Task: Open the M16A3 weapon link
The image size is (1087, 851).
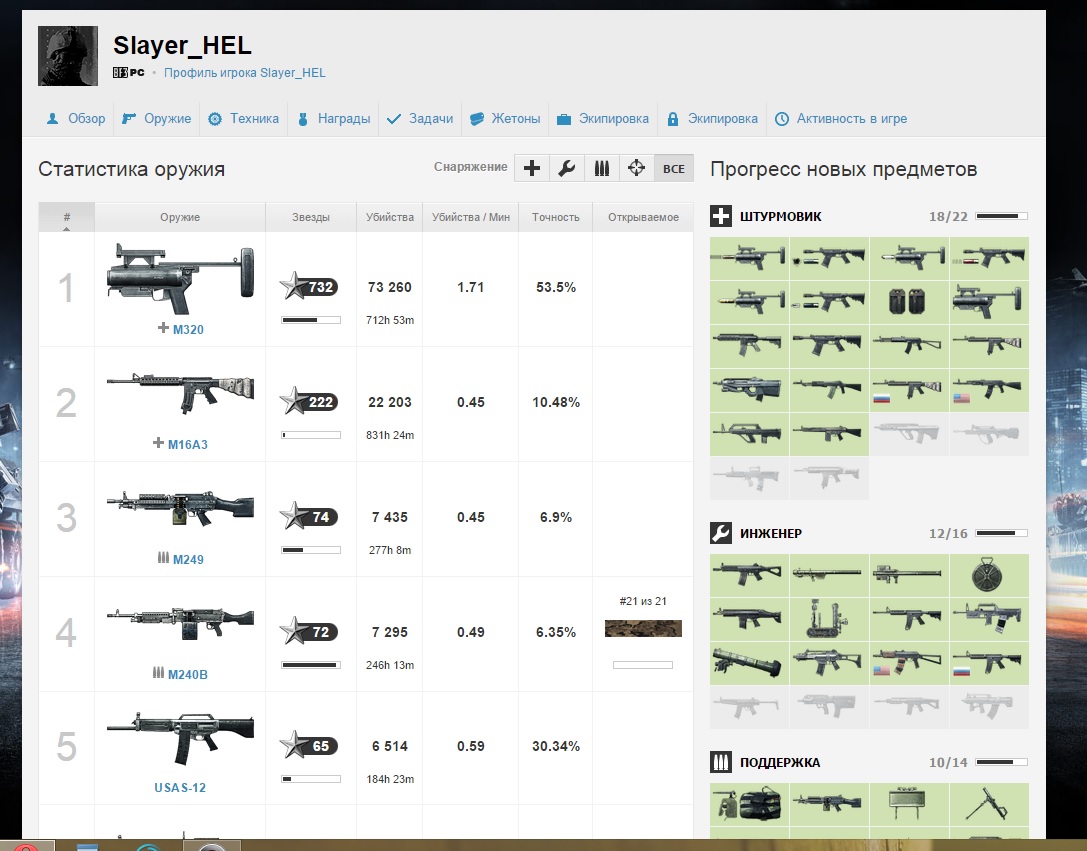Action: coord(187,444)
